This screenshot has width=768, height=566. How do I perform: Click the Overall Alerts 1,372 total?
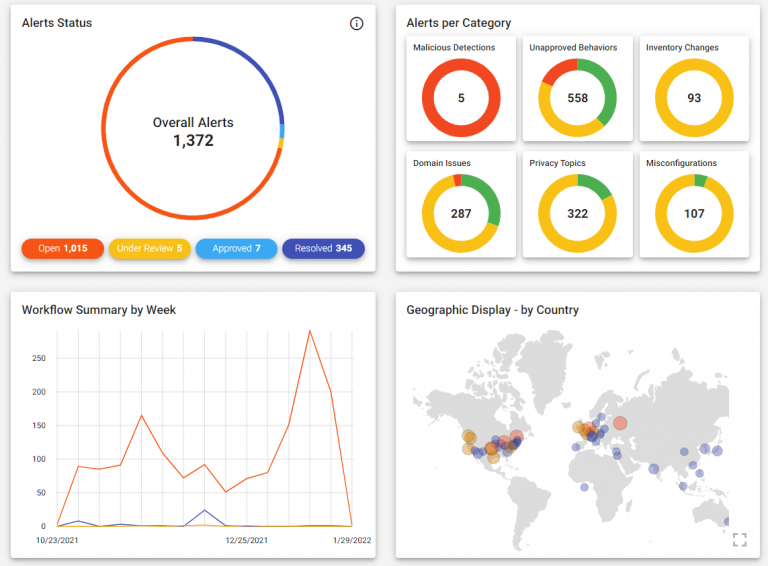tap(193, 132)
